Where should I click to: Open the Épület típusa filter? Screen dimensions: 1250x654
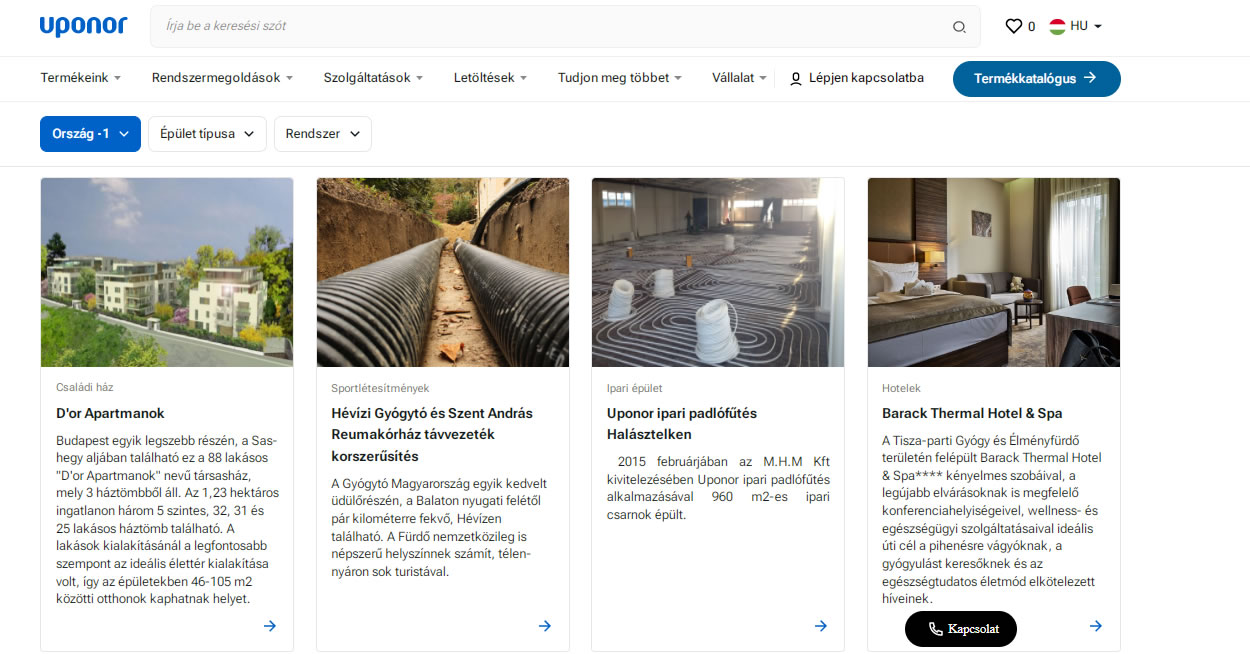coord(208,134)
